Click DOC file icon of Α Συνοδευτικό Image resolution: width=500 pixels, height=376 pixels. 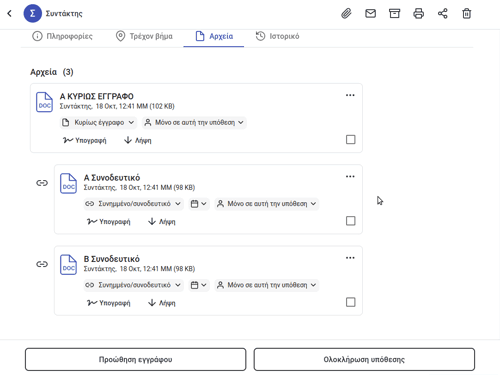click(x=68, y=183)
